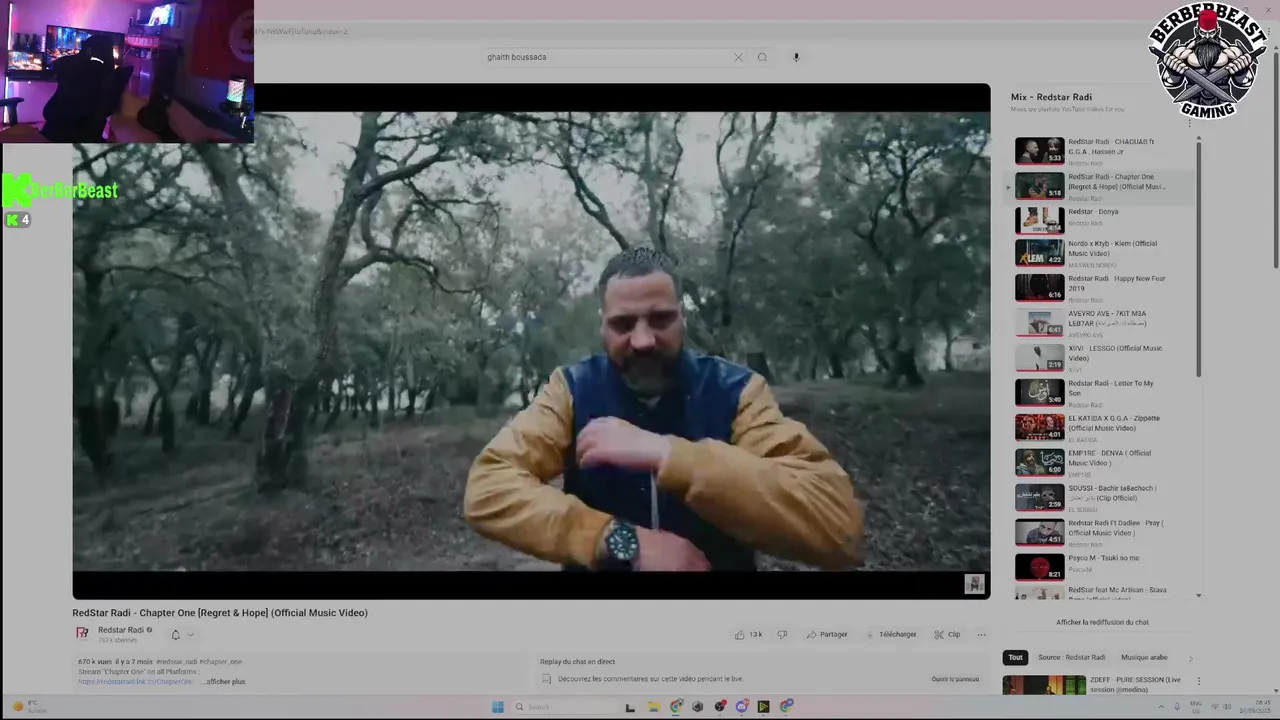Show more filter chips with right arrow
The width and height of the screenshot is (1280, 720).
pos(1190,657)
